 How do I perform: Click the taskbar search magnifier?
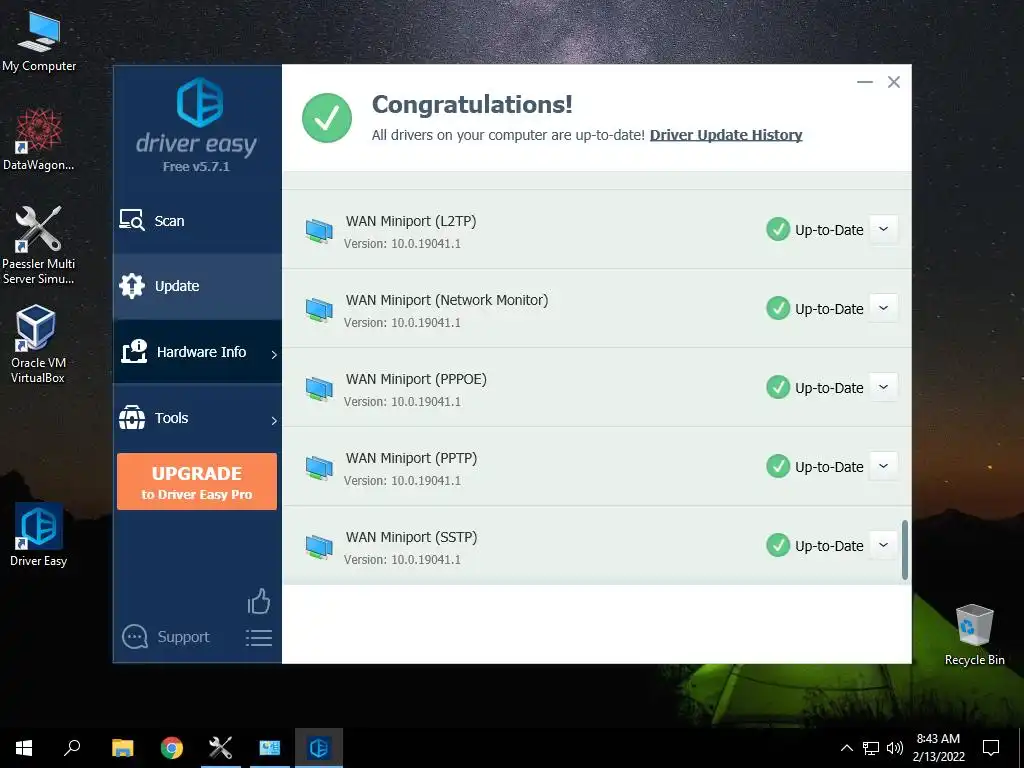pos(72,748)
